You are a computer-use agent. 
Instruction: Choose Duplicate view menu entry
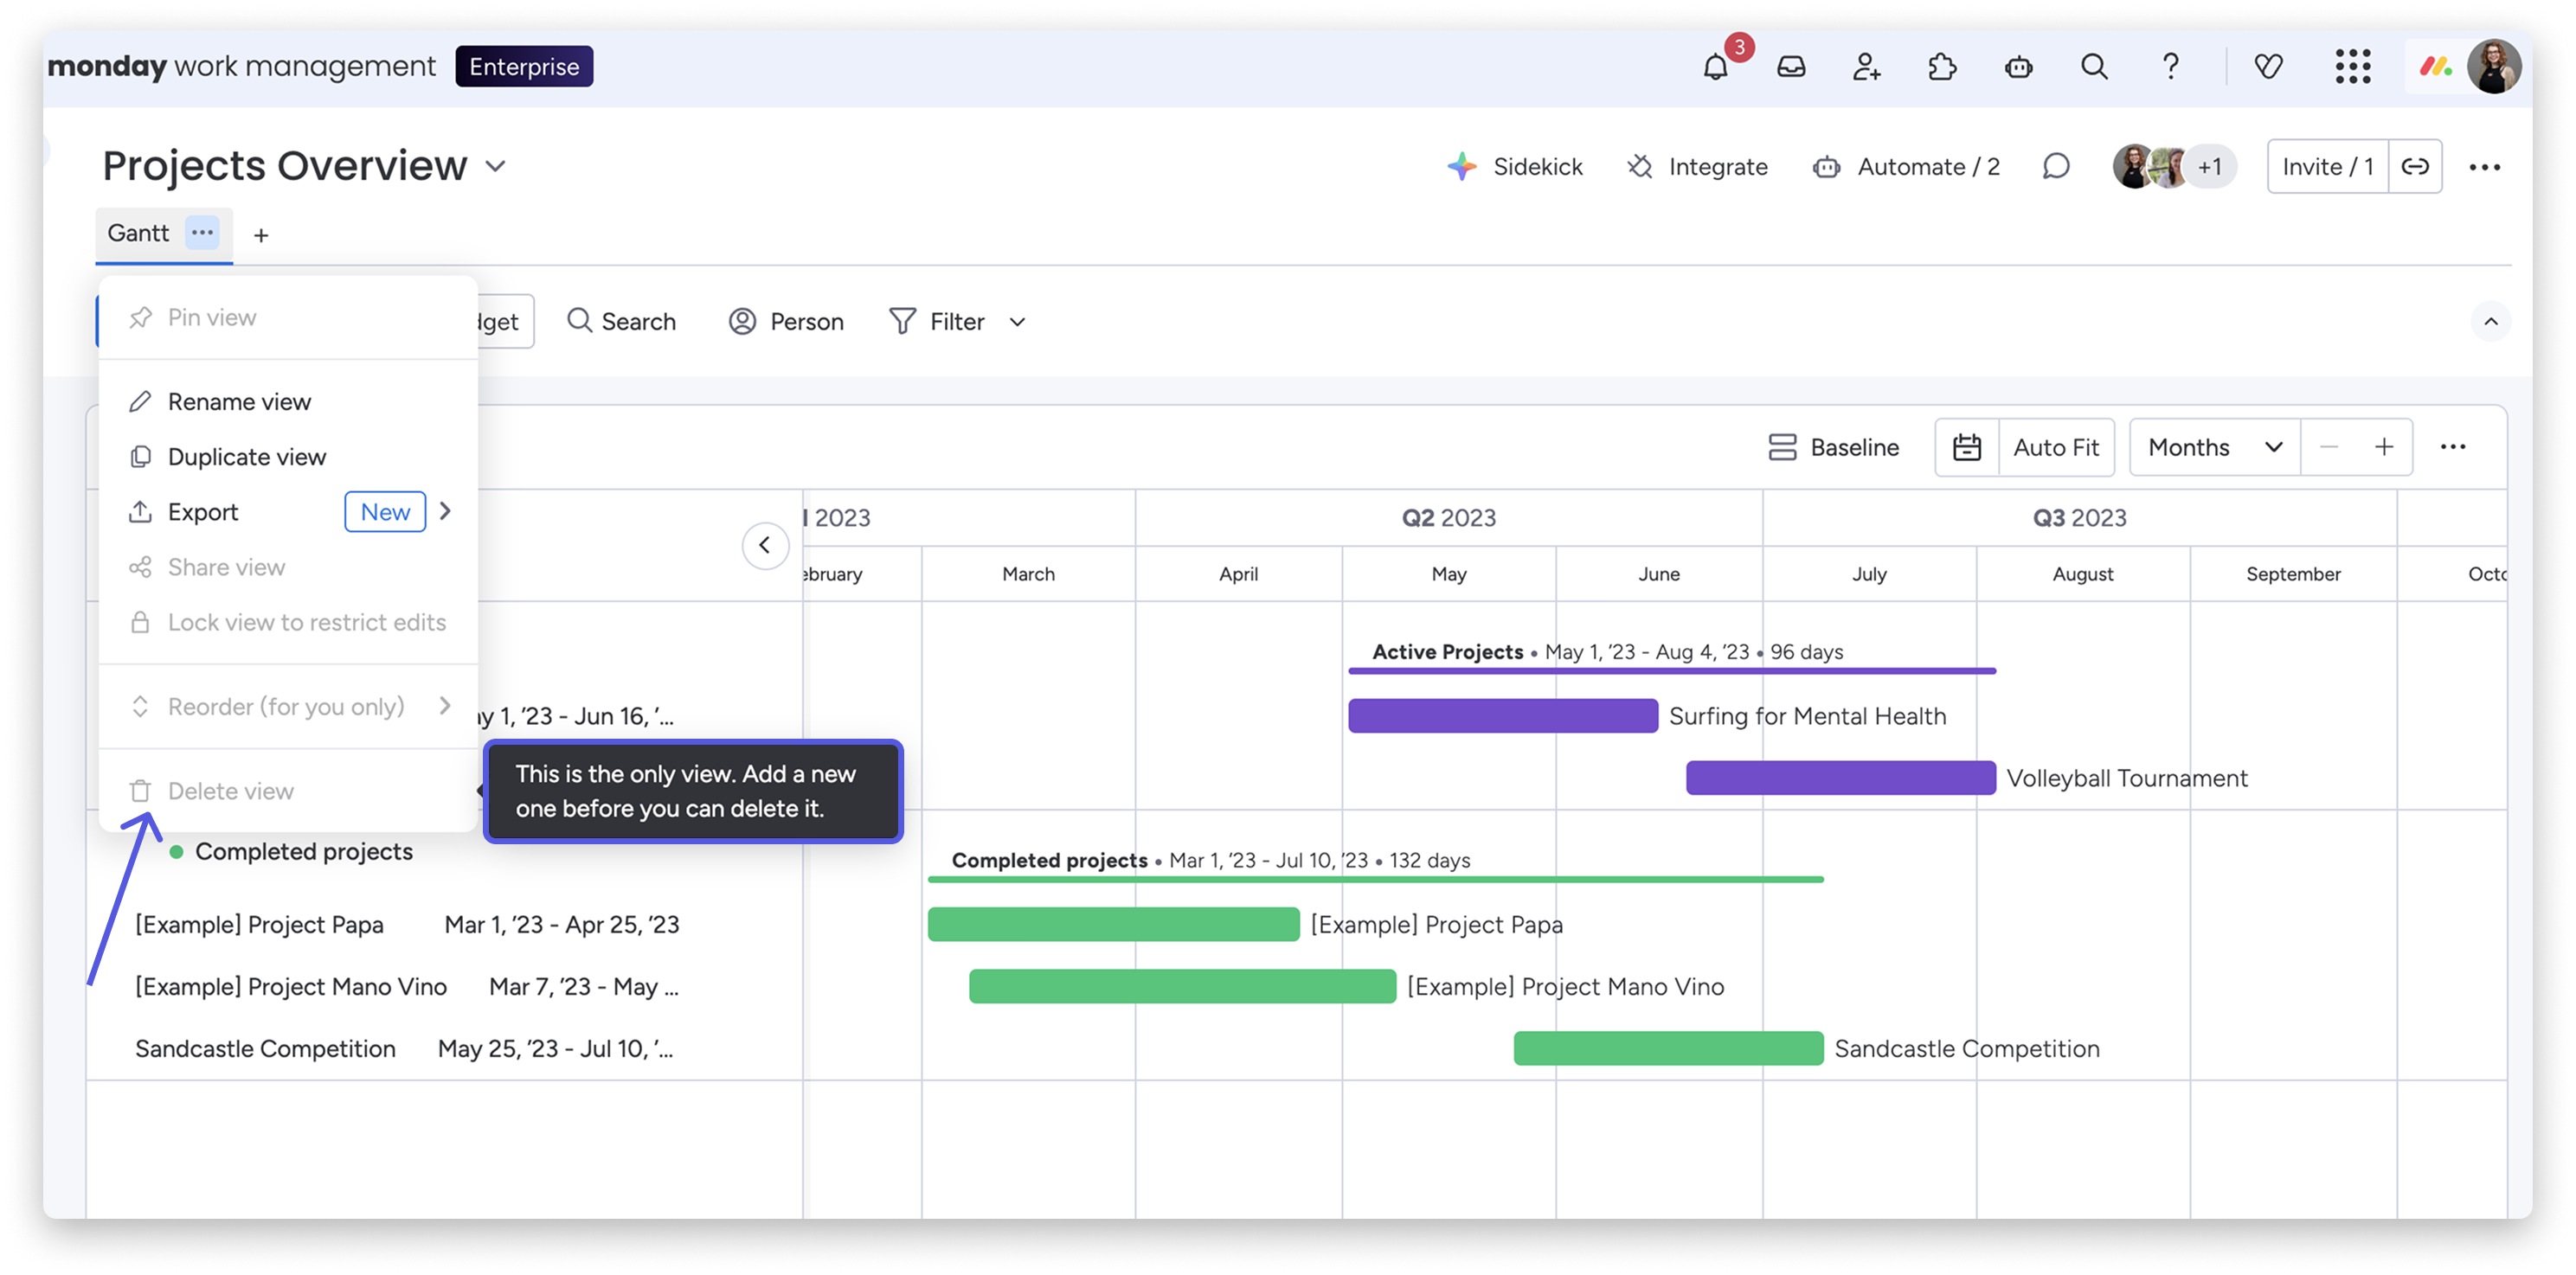(246, 457)
